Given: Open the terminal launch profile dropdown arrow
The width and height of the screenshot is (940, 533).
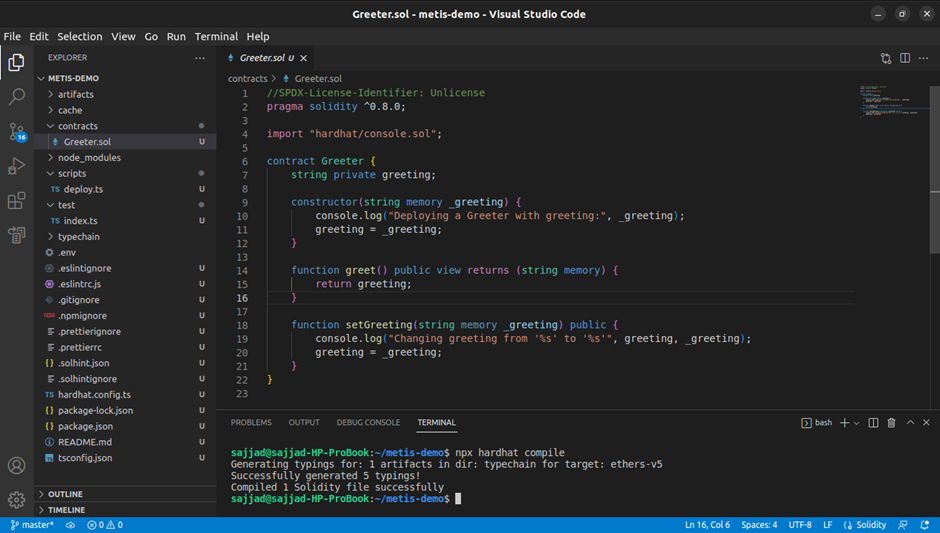Looking at the screenshot, I should click(x=857, y=423).
